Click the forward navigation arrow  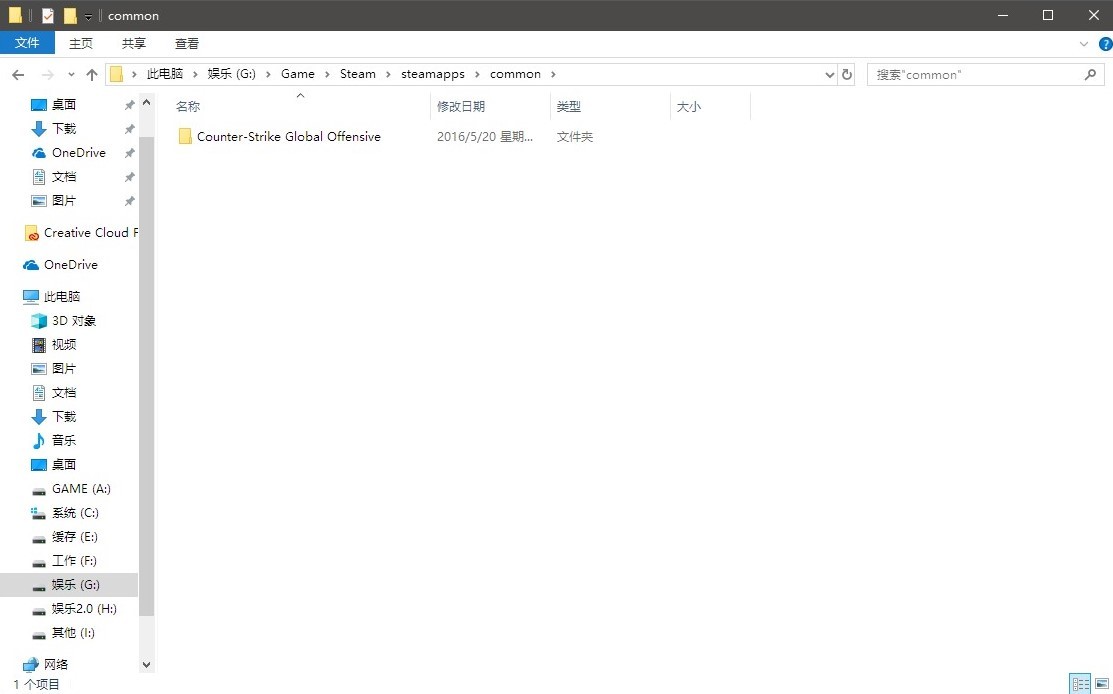point(48,75)
